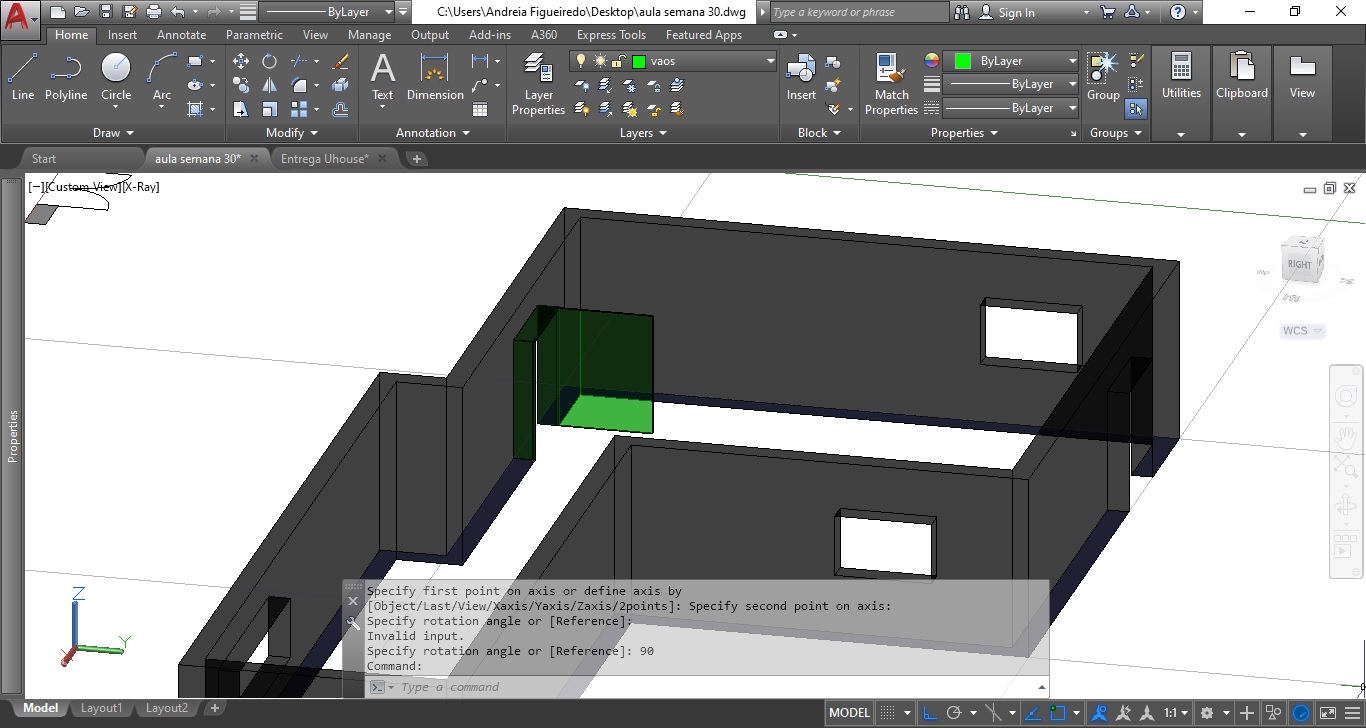Click the Explode tool icon
The image size is (1366, 728).
click(x=340, y=85)
